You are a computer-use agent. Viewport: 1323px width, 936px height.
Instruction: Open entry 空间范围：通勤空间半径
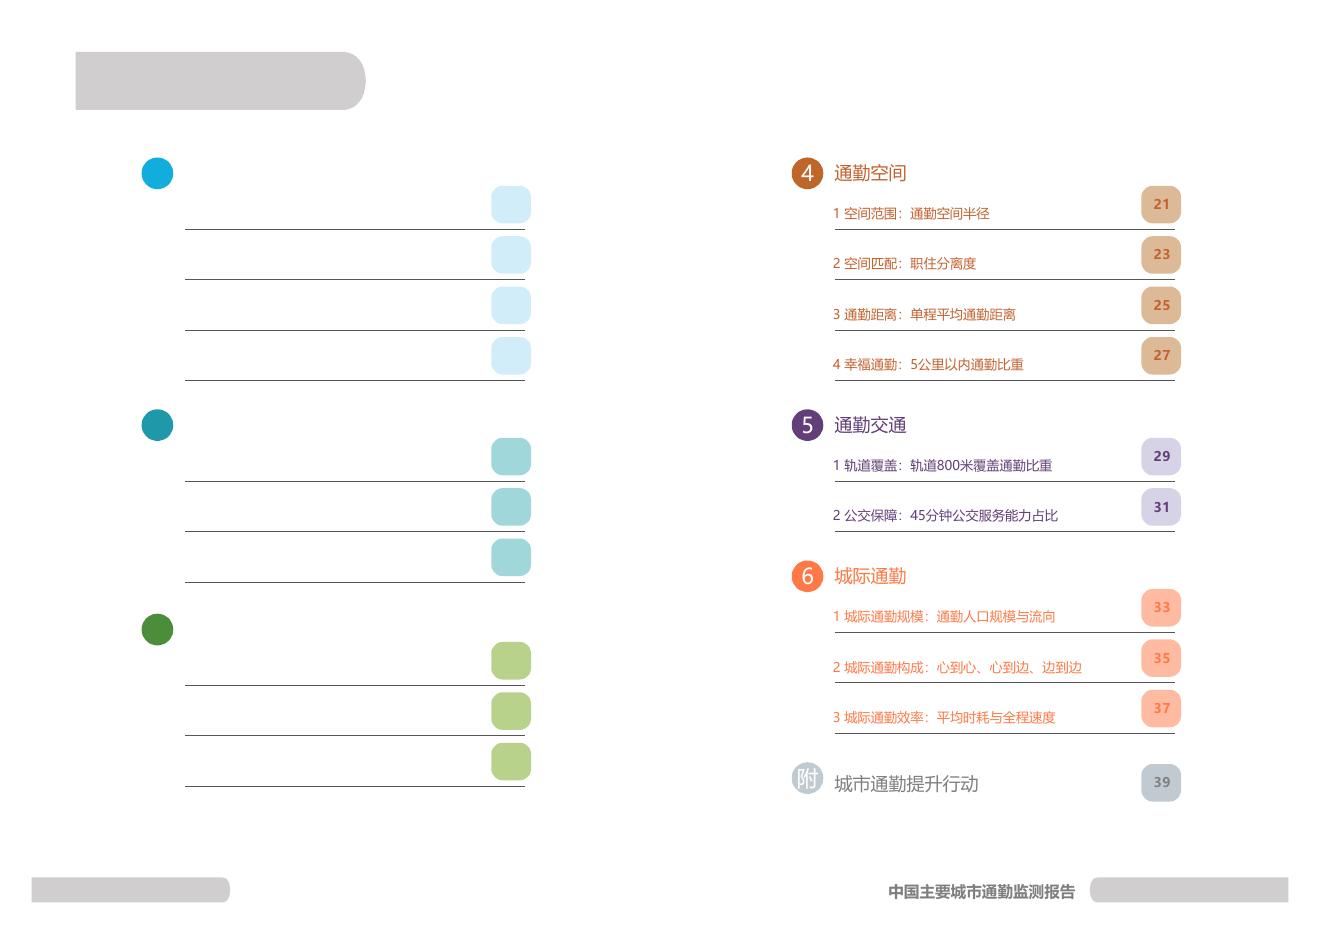(x=911, y=214)
